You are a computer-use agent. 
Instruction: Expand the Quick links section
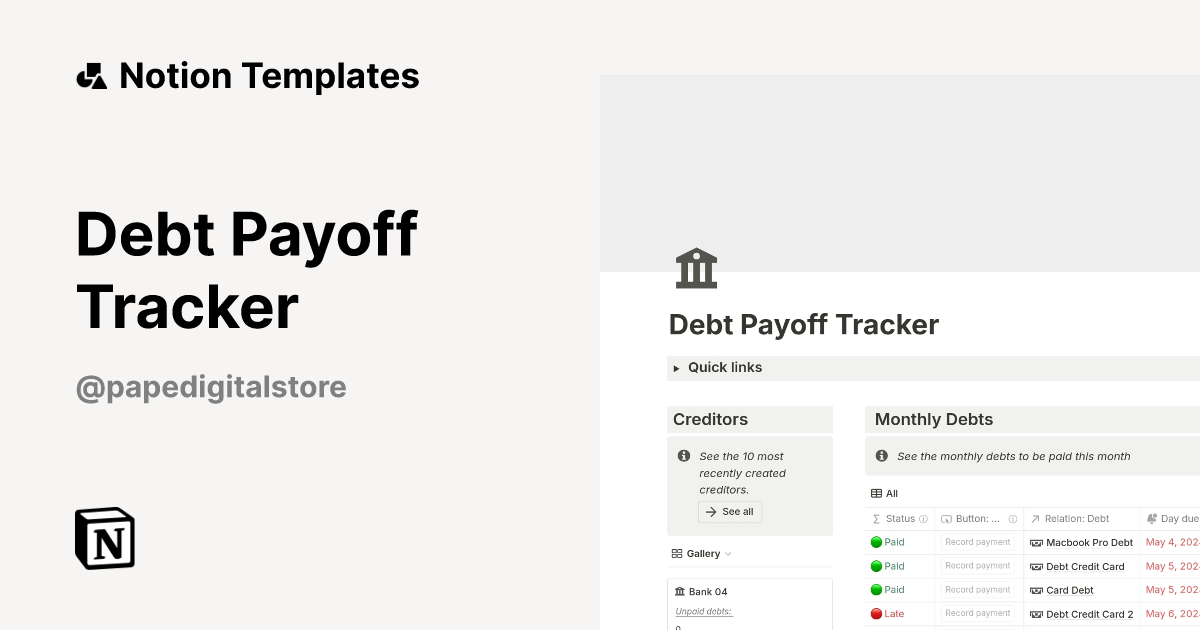676,368
